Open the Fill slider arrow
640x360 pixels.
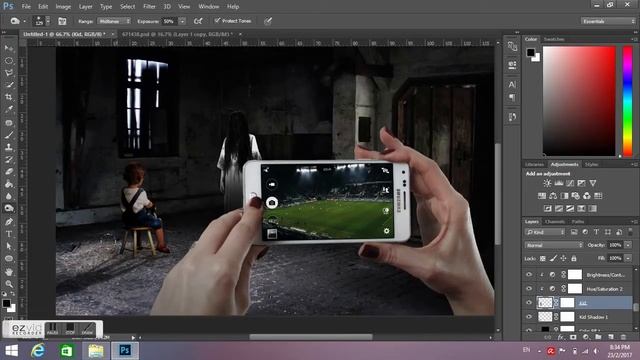click(x=628, y=258)
